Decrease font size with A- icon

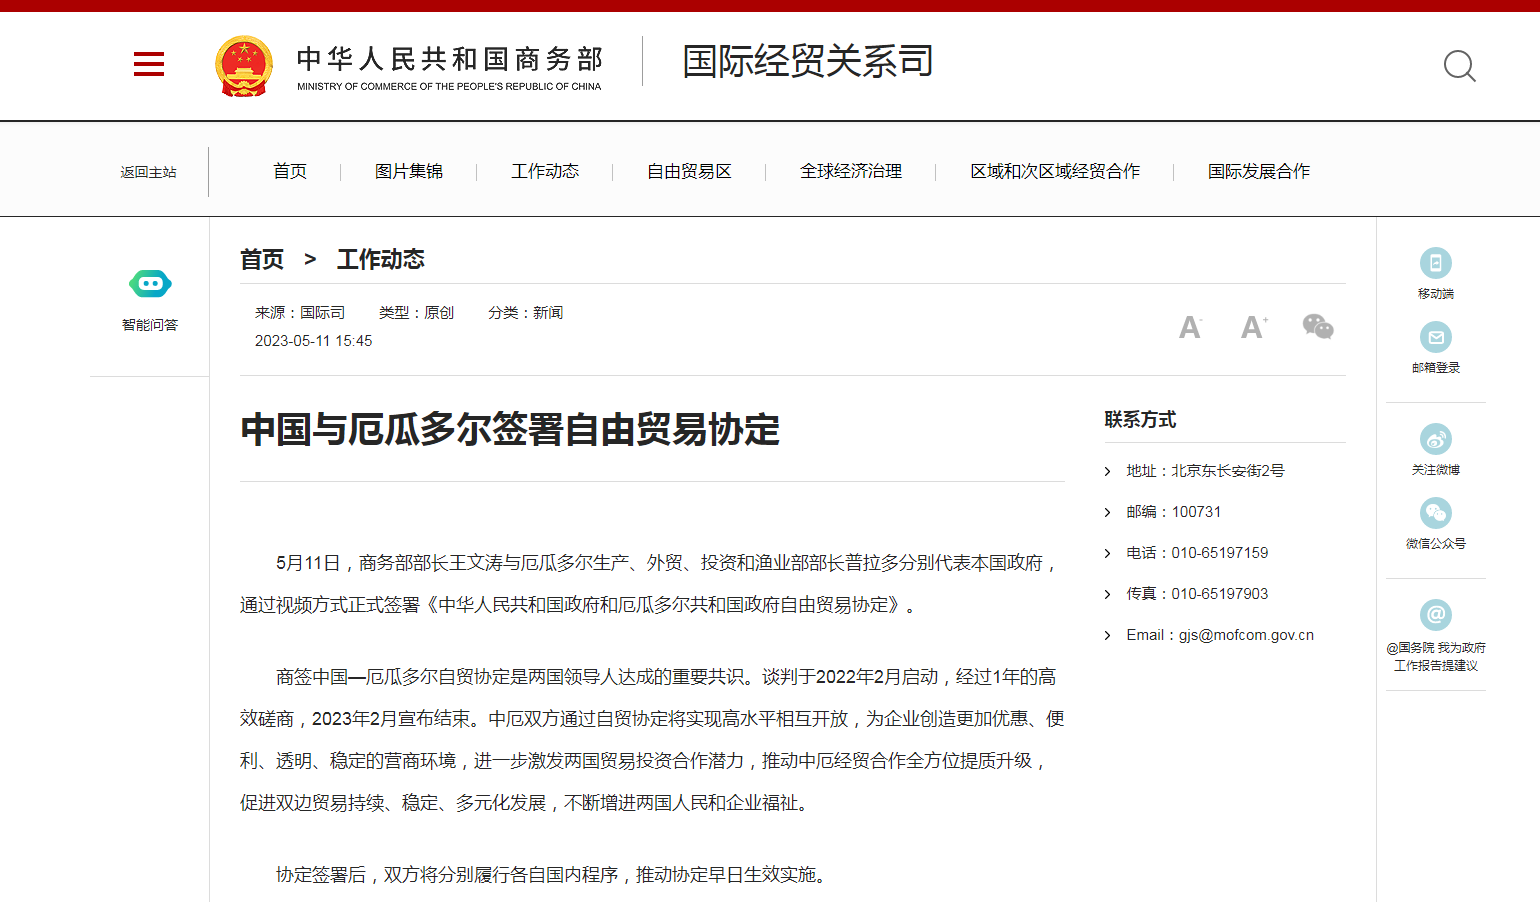1190,327
